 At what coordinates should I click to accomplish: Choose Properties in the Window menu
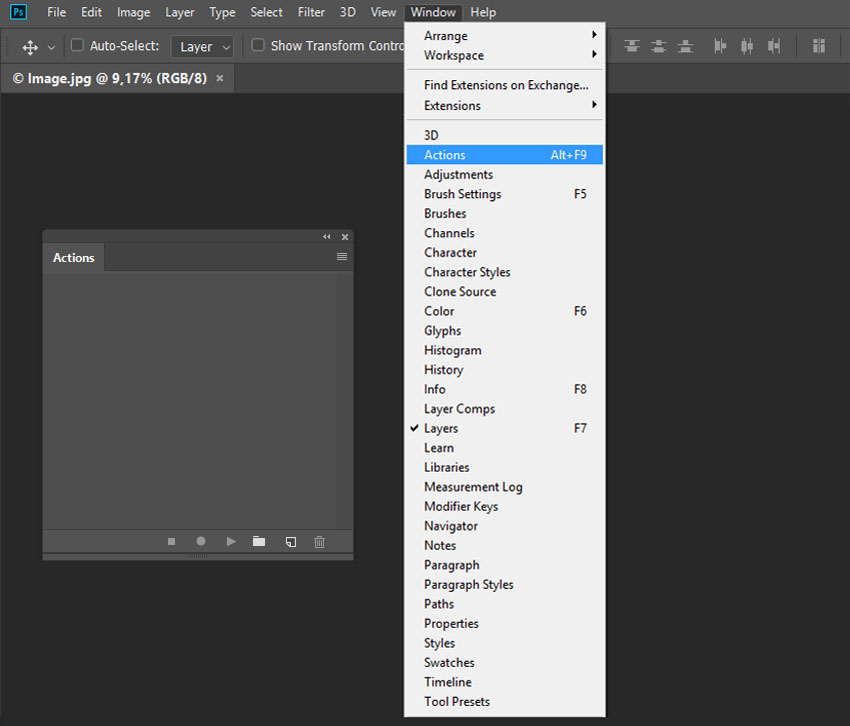[505, 623]
